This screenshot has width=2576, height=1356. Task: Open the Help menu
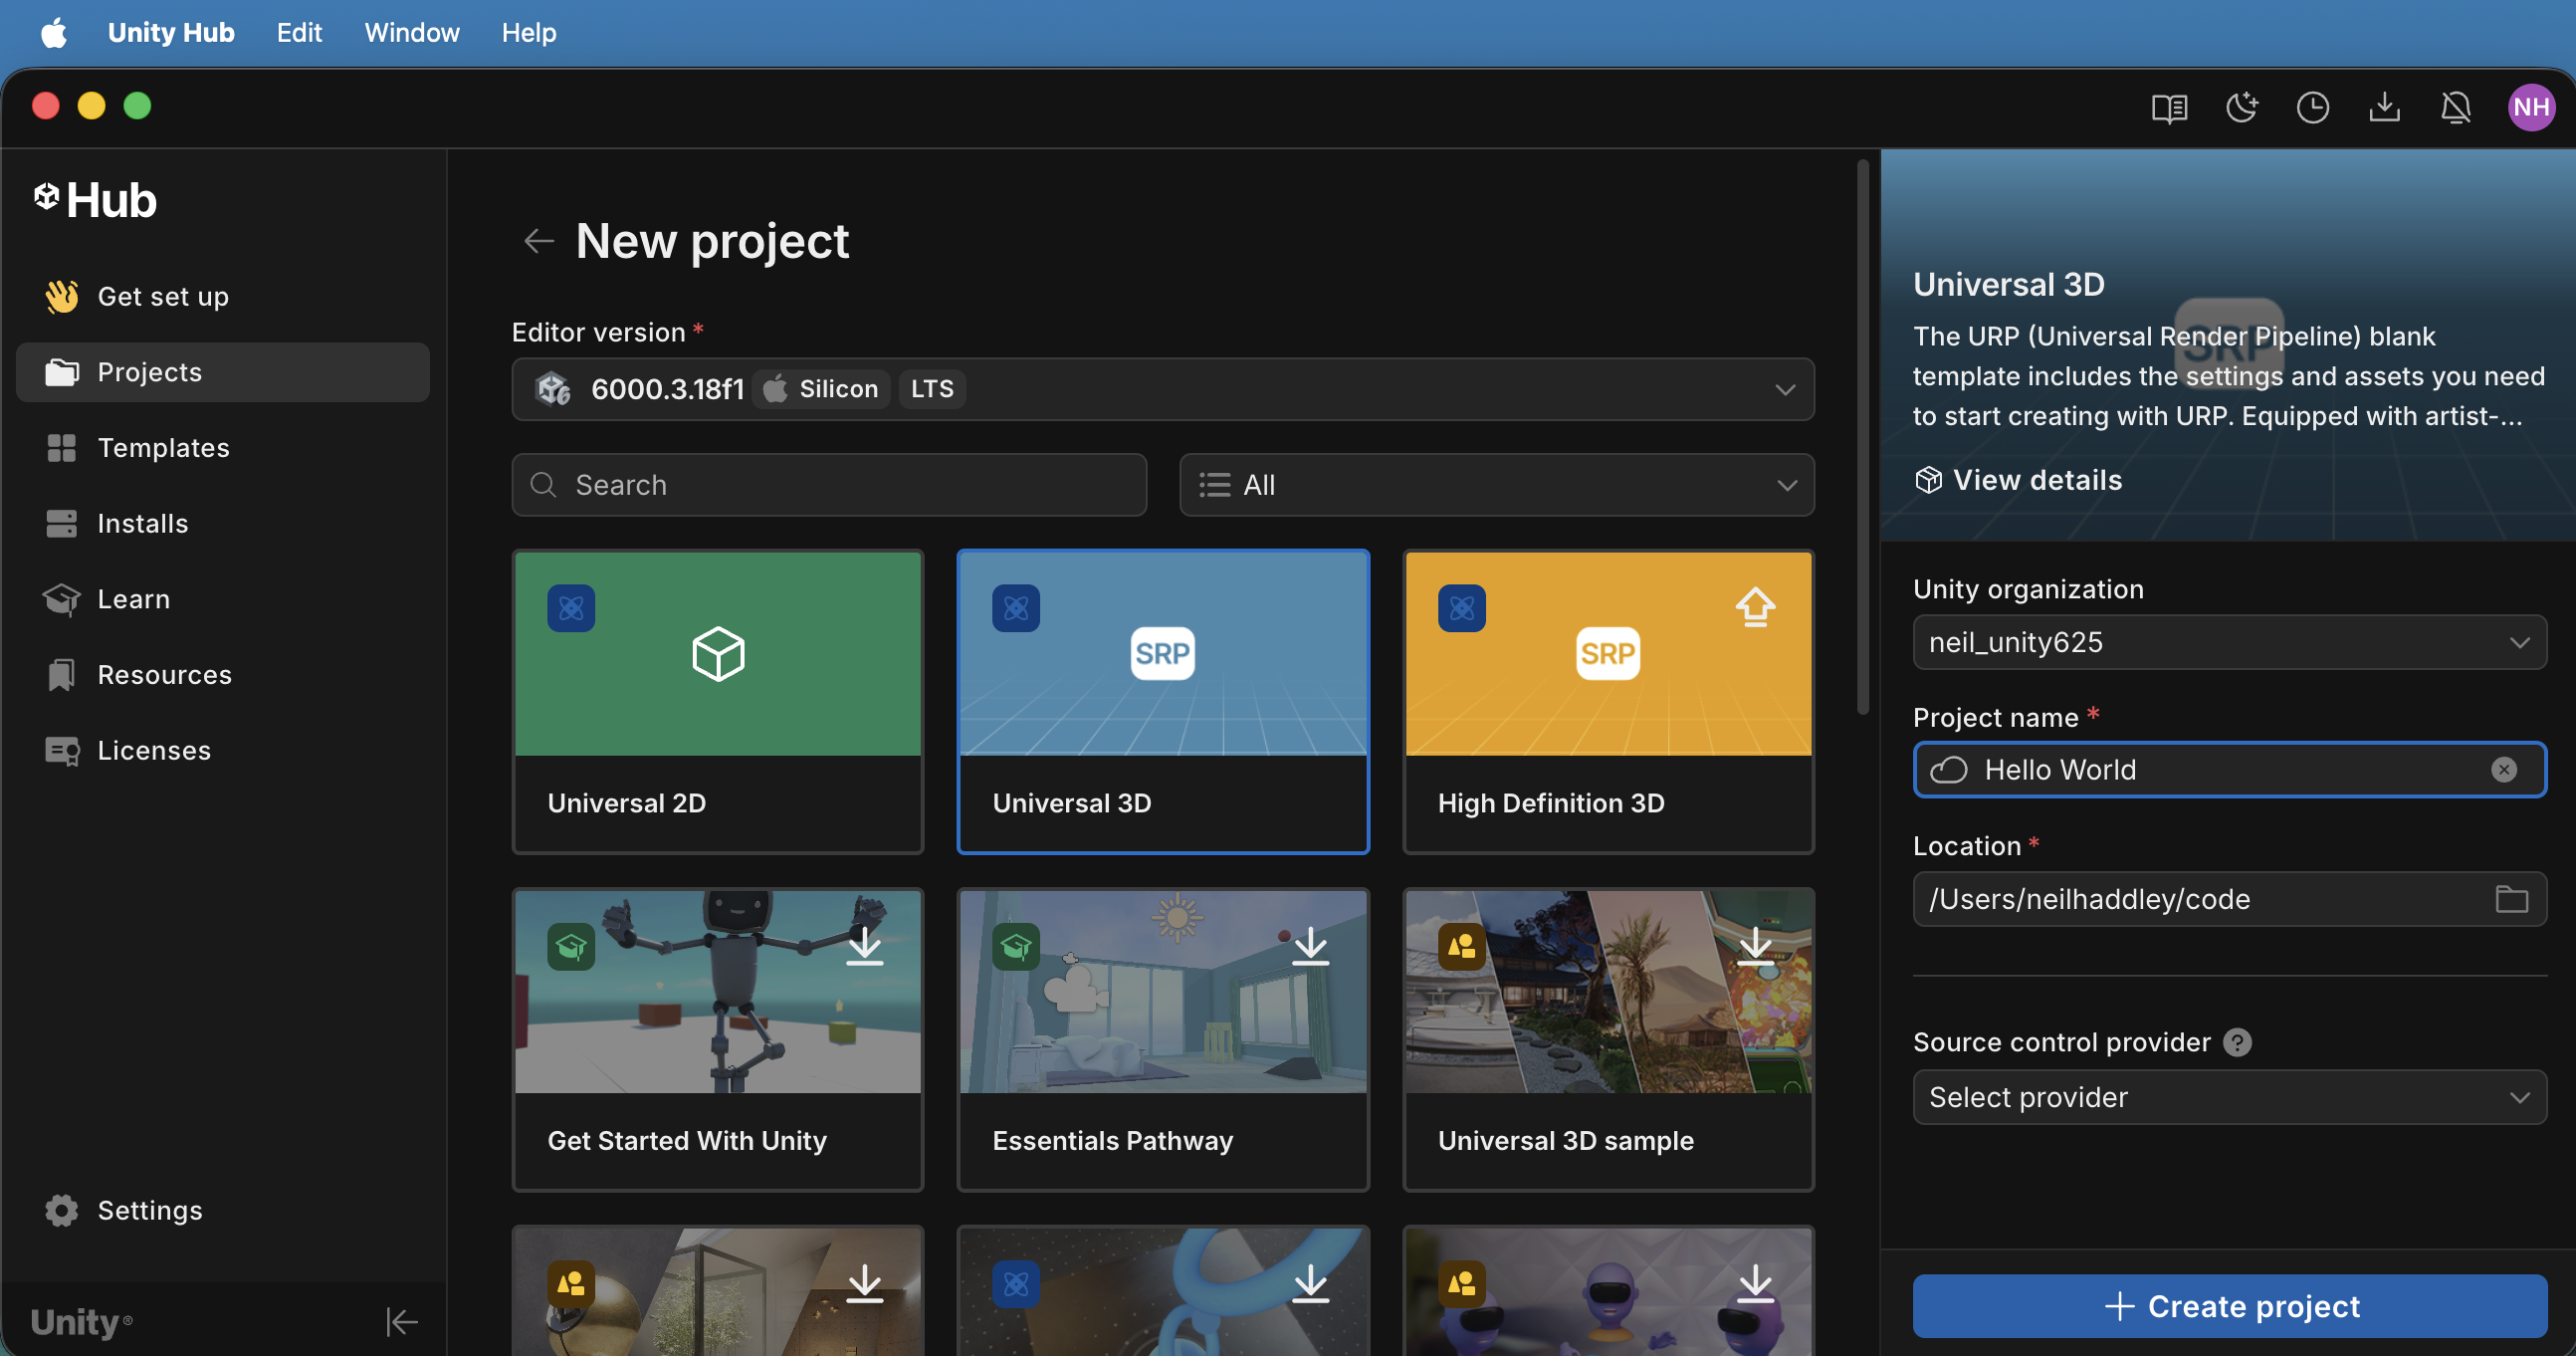point(529,32)
